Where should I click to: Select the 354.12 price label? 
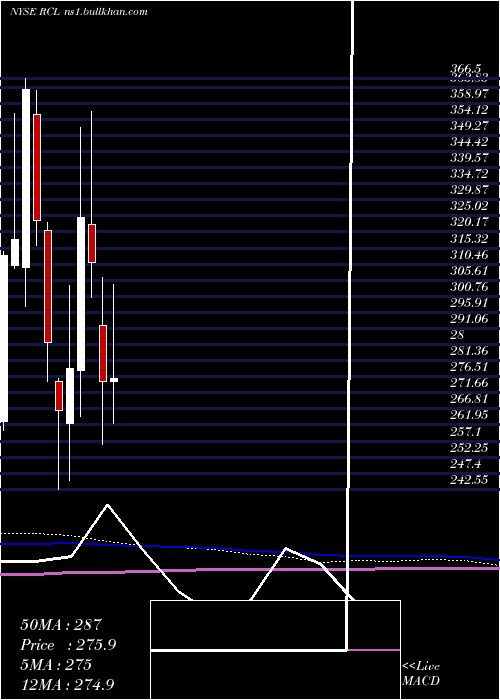click(469, 110)
